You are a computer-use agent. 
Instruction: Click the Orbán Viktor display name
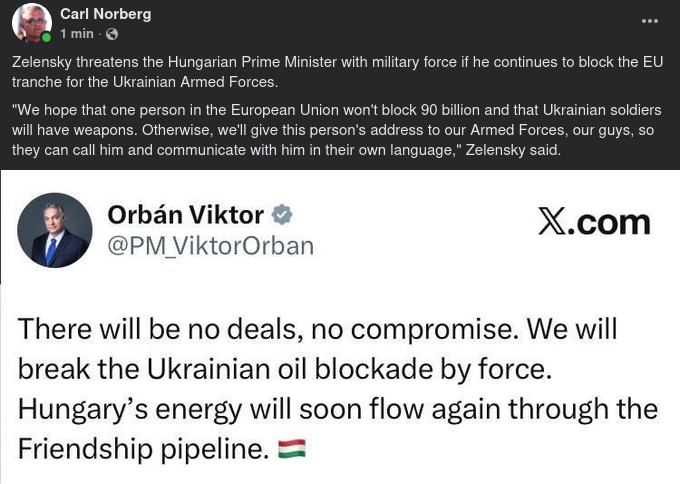pos(185,214)
